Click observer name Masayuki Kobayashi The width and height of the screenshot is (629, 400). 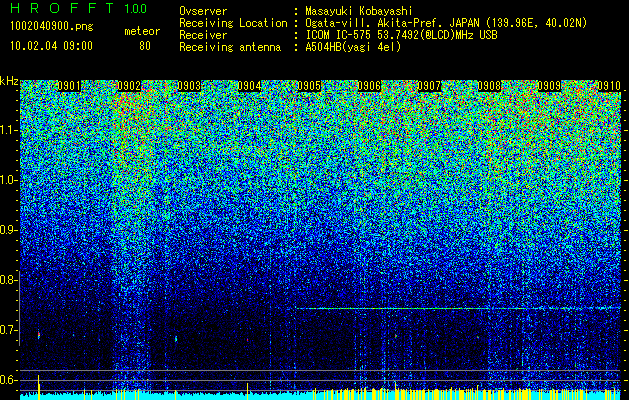[x=359, y=11]
